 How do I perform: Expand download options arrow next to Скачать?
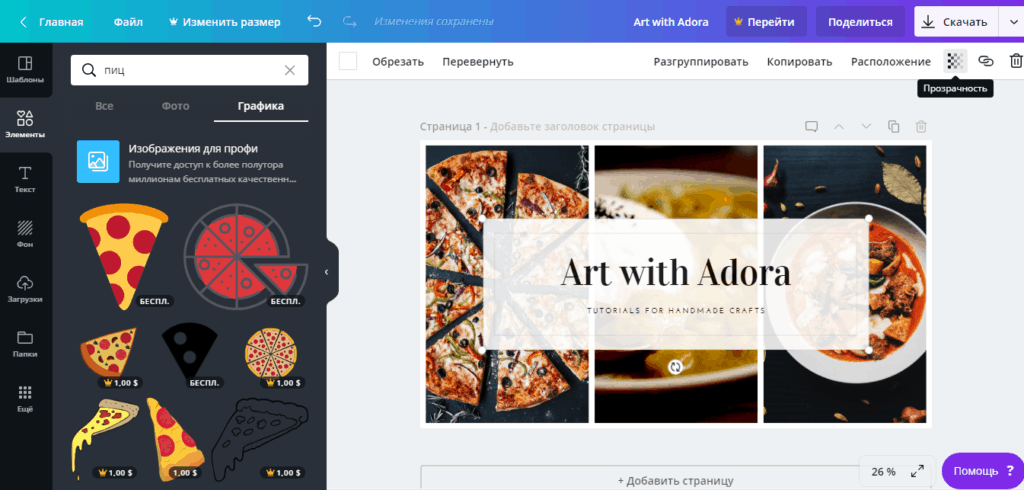(1009, 22)
